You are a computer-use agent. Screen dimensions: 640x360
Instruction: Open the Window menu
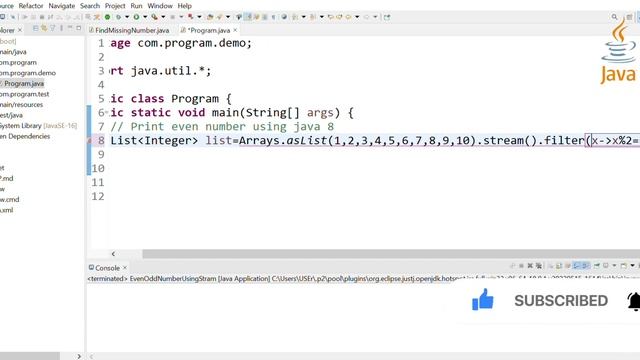160,6
